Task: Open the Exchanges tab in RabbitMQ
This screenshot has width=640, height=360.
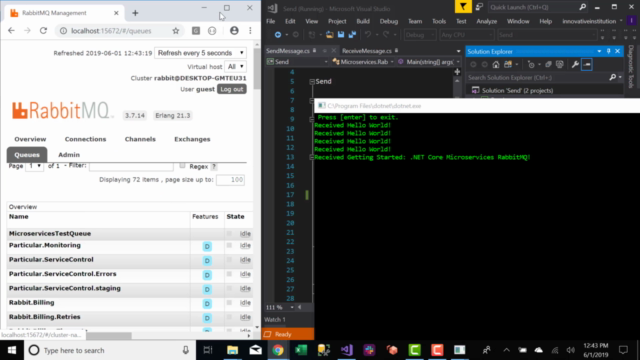Action: point(192,139)
